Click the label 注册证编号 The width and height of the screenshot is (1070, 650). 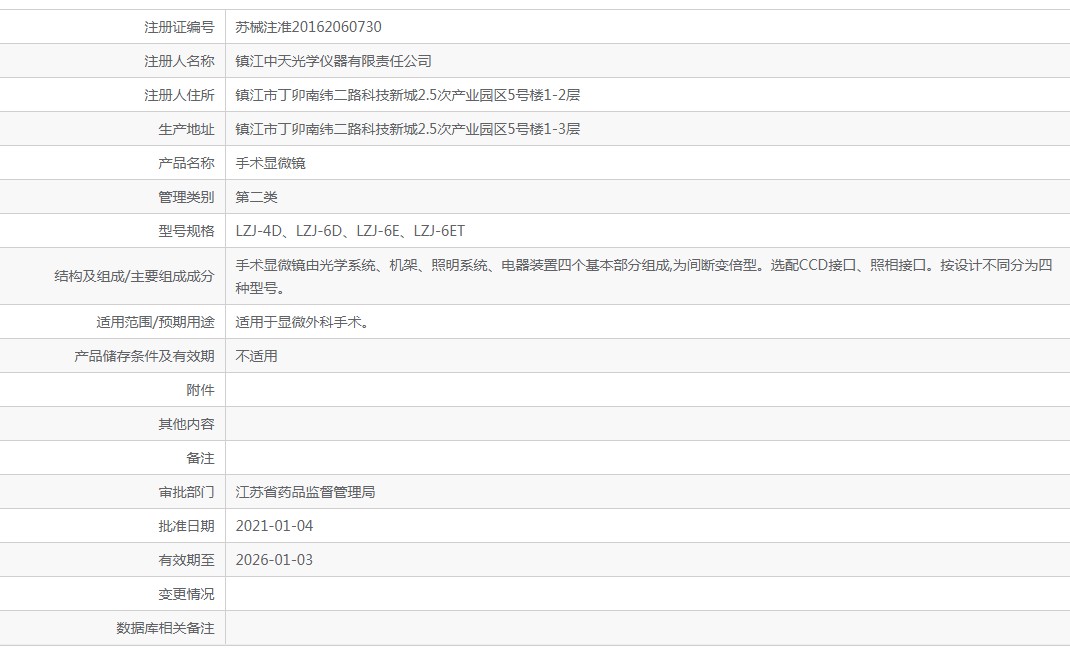[179, 27]
